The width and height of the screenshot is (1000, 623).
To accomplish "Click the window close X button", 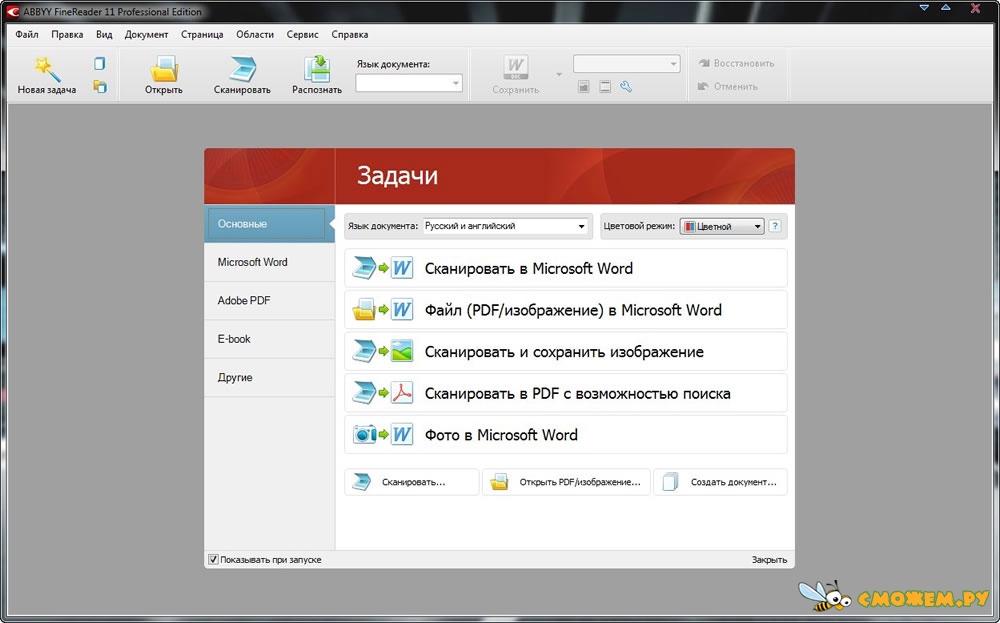I will [x=975, y=8].
